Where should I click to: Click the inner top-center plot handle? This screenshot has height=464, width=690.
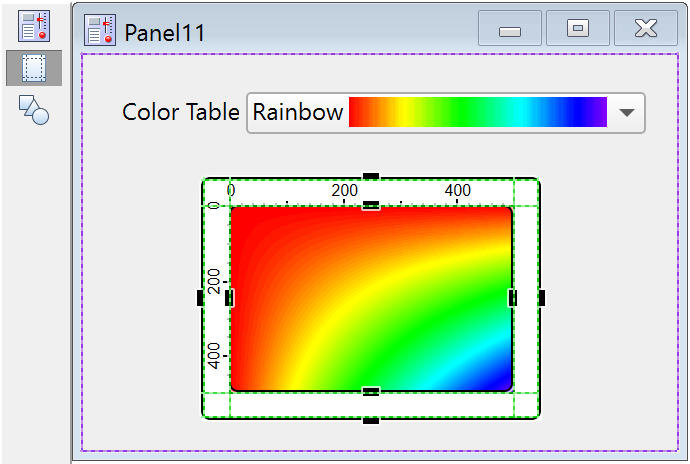[371, 206]
